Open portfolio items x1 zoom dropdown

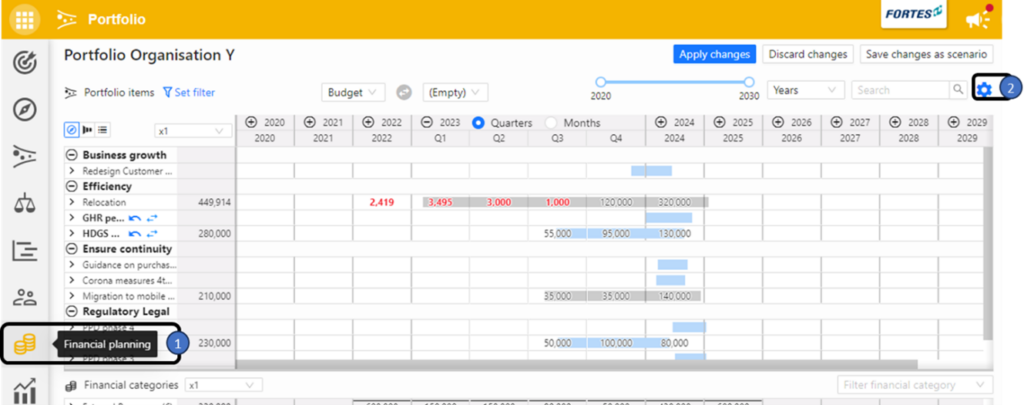(193, 131)
